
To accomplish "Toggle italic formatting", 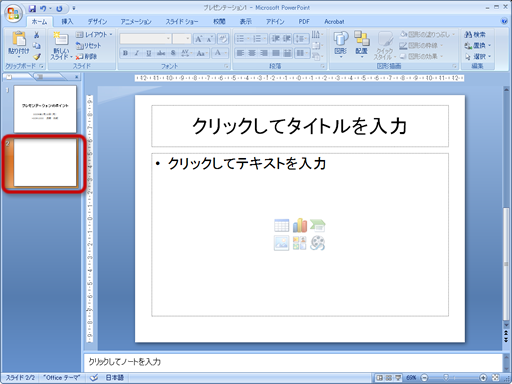I will pos(137,53).
